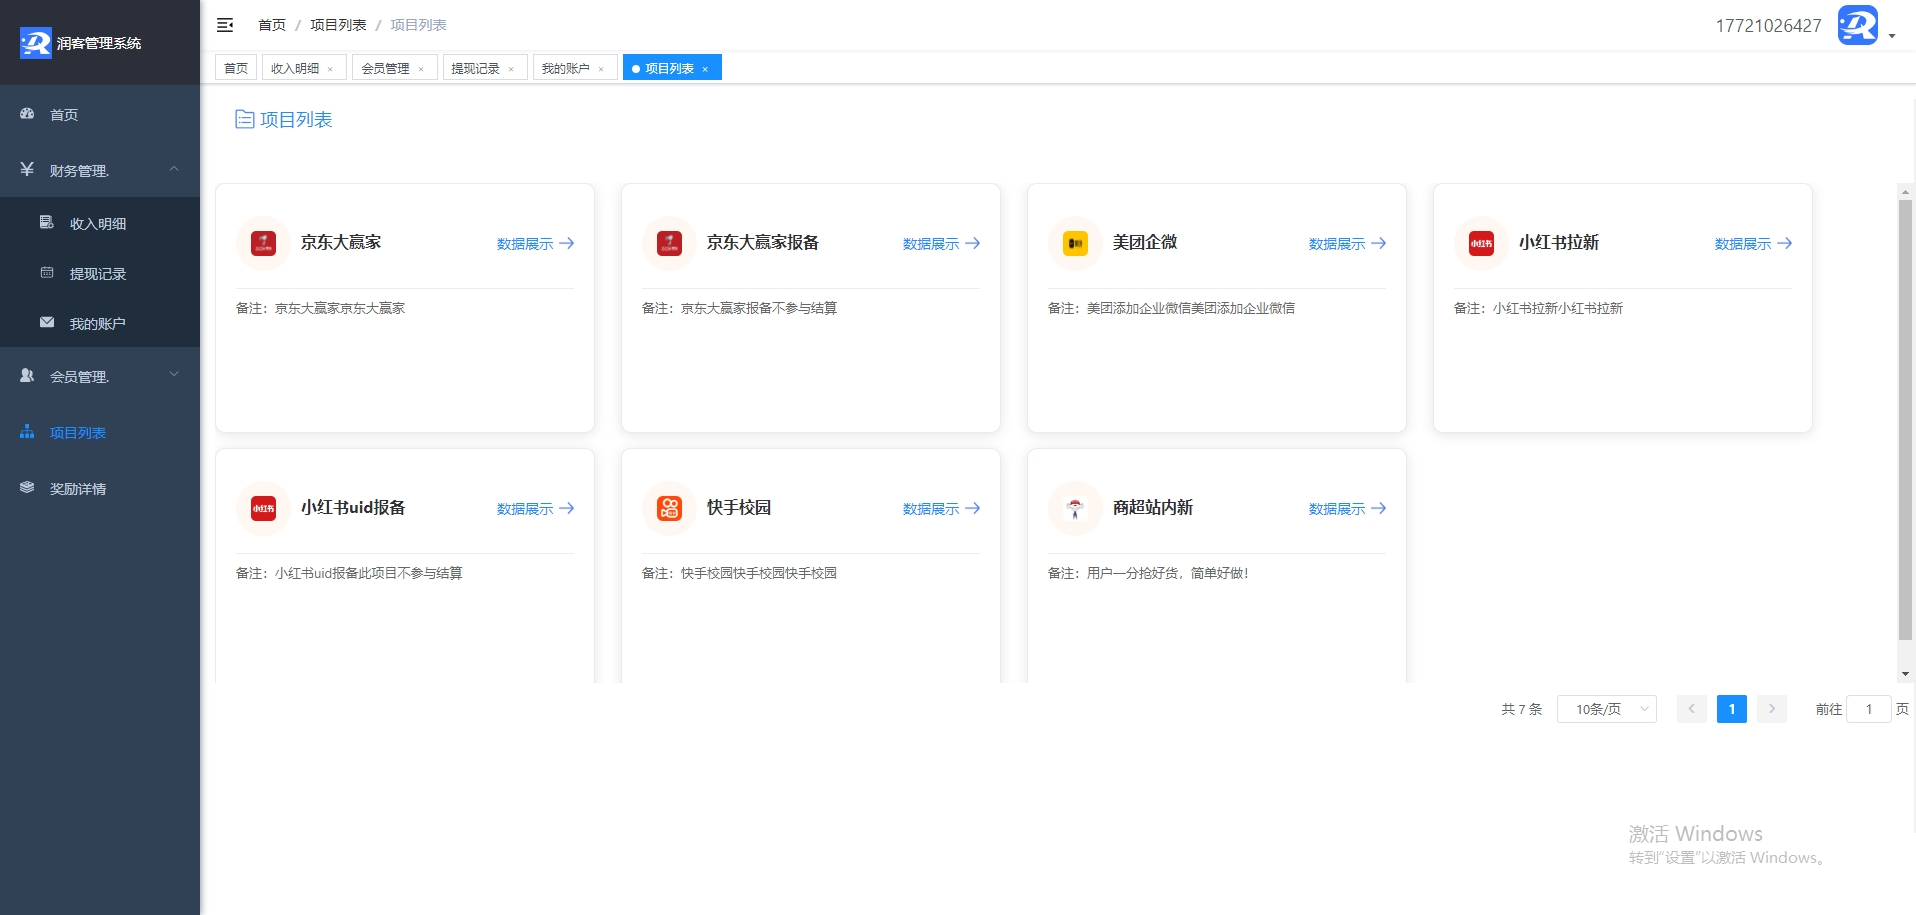Collapse the 财务管理 menu chevron
The height and width of the screenshot is (915, 1916).
tap(174, 169)
